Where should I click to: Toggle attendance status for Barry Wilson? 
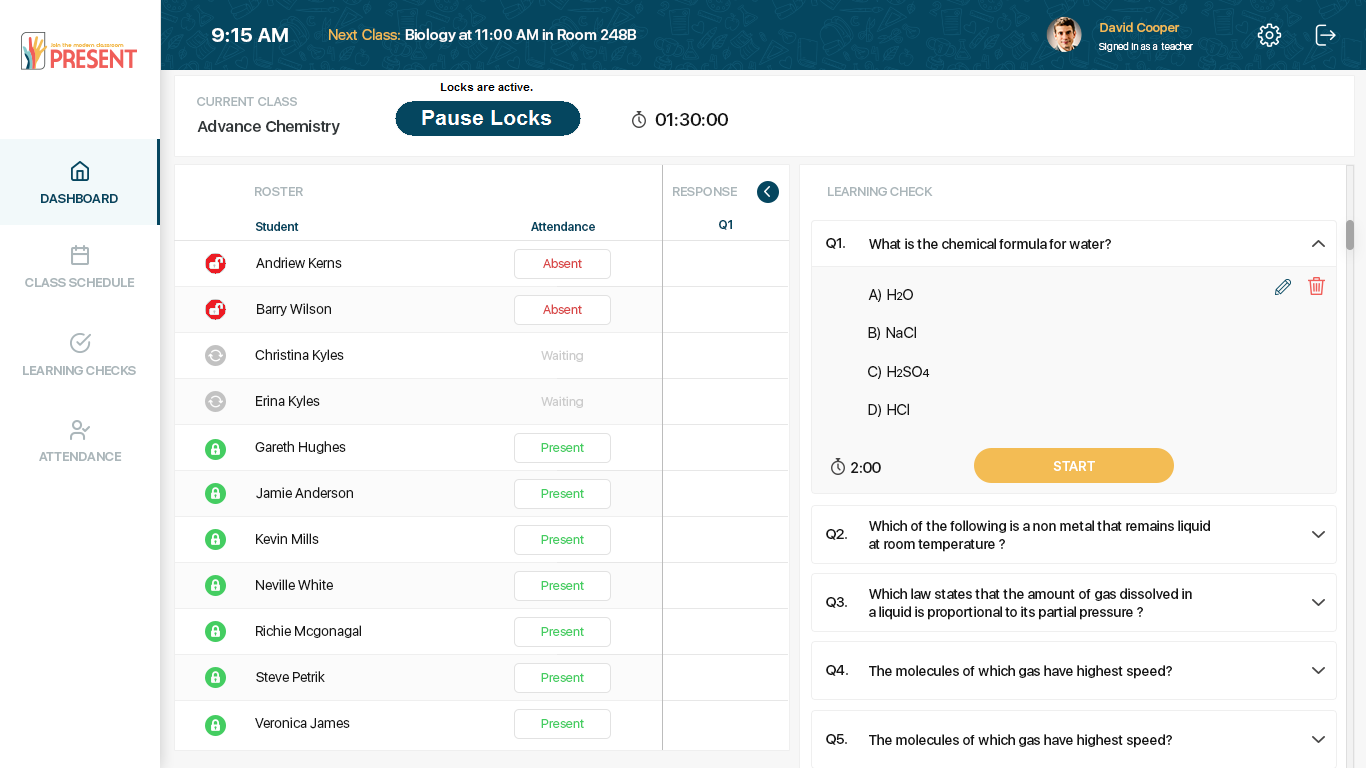pyautogui.click(x=562, y=310)
